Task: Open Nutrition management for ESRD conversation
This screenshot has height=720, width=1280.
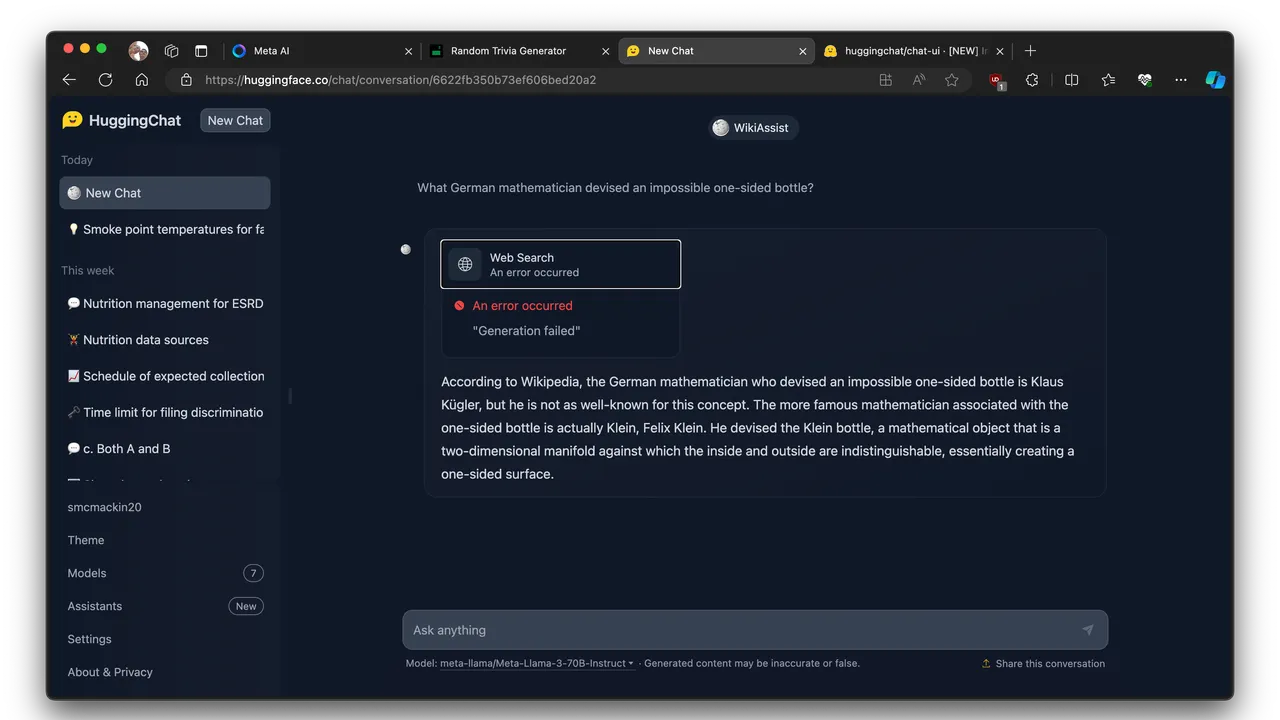Action: pos(165,303)
